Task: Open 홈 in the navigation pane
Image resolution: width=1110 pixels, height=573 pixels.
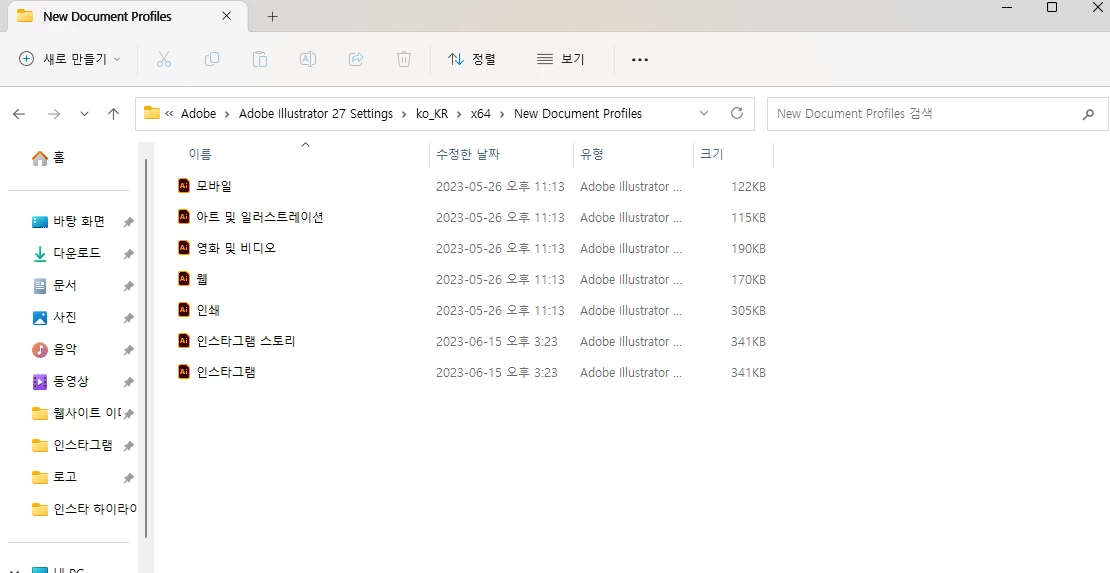Action: [48, 158]
